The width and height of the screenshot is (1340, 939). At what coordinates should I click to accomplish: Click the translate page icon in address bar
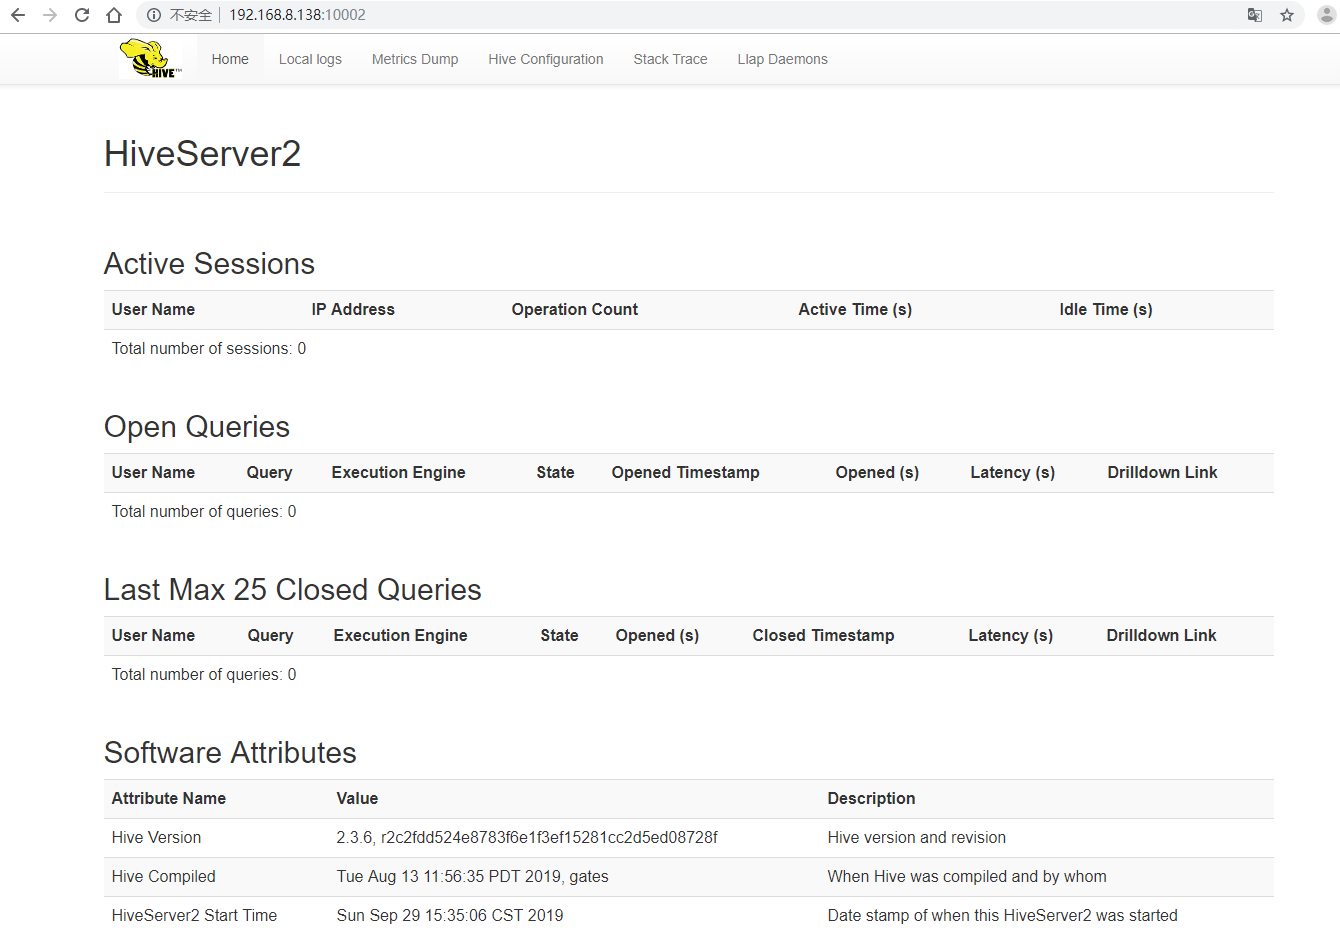pyautogui.click(x=1255, y=15)
